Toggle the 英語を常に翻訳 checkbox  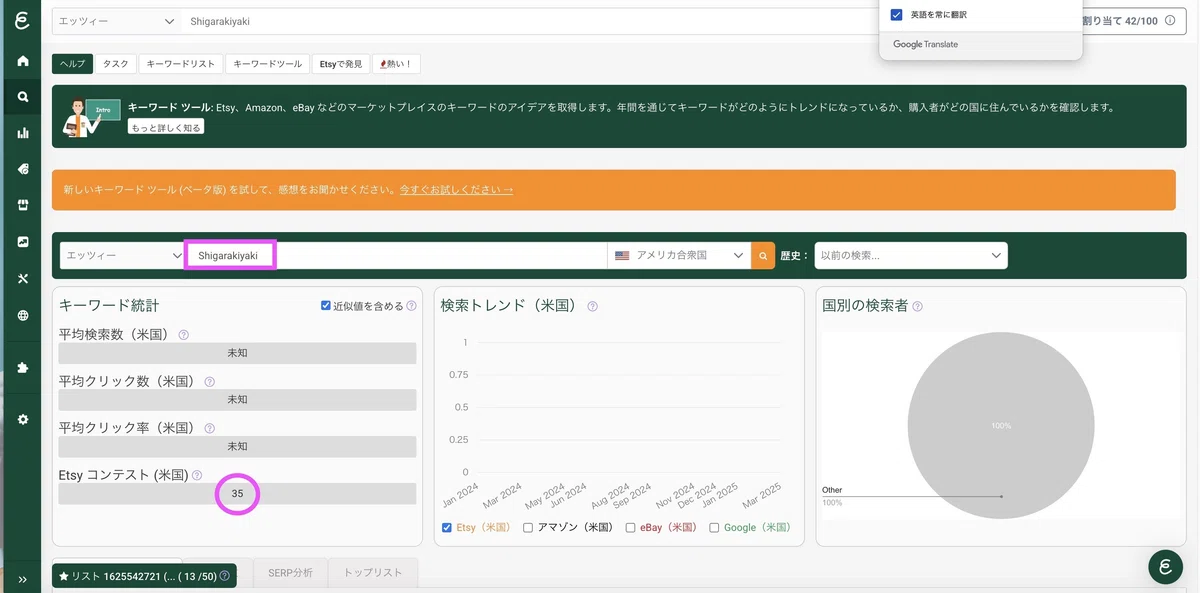coord(897,15)
